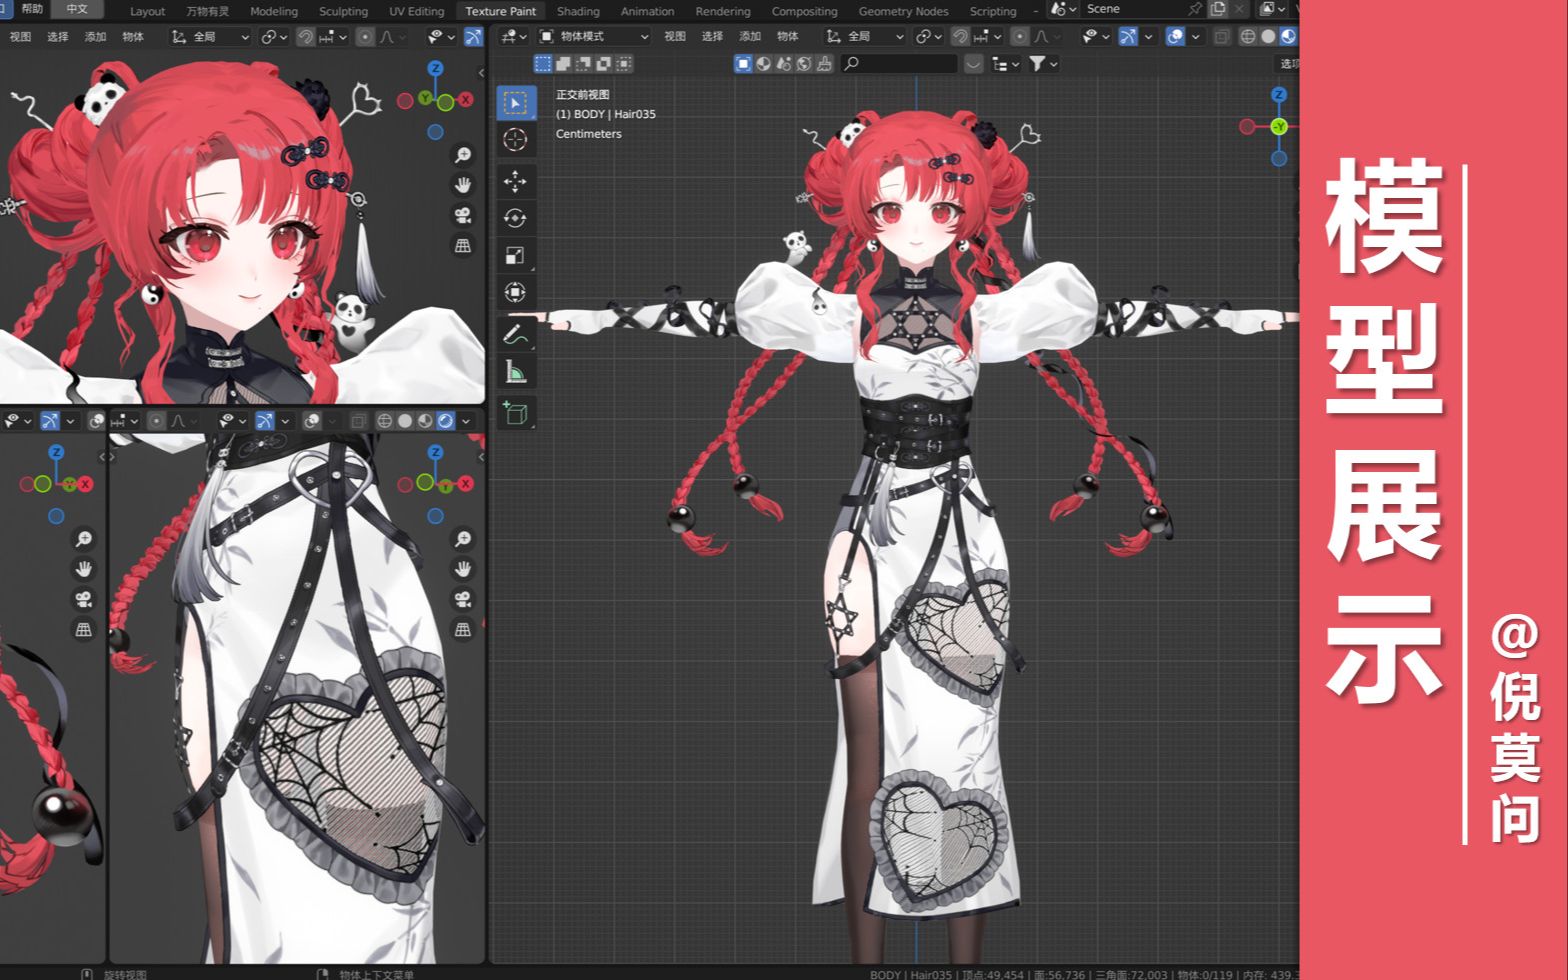Screen dimensions: 1568x980
Task: Open the 物体模式 mode dropdown
Action: [594, 36]
